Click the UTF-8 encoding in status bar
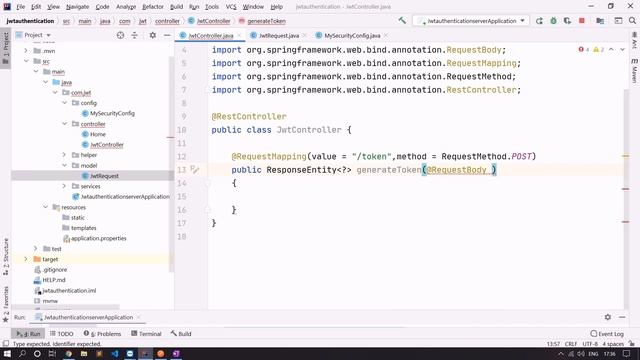 590,344
